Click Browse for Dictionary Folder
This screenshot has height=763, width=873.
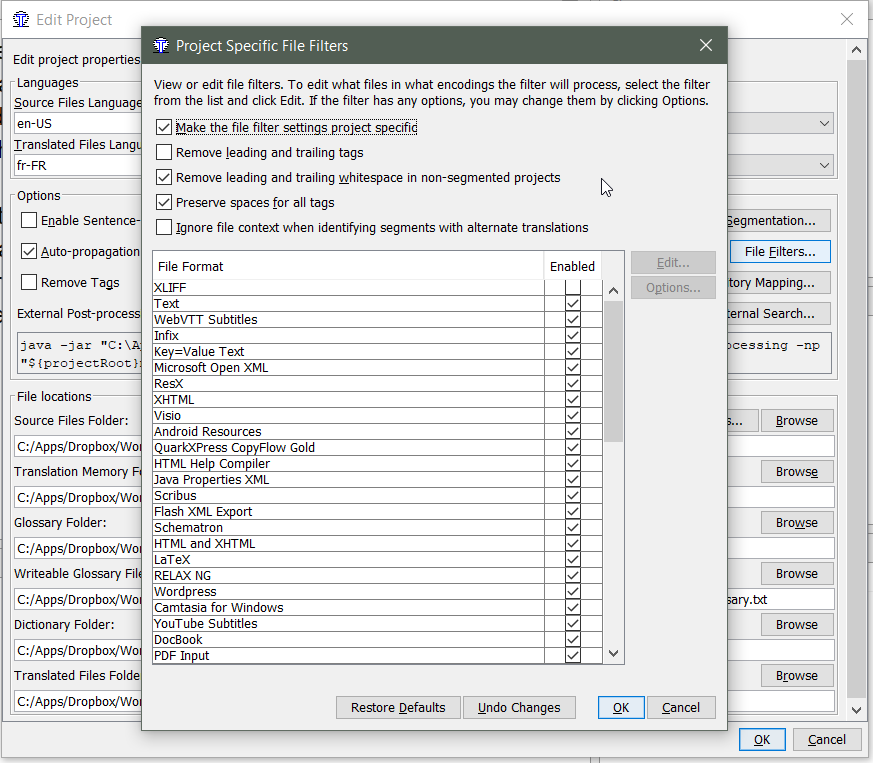797,624
